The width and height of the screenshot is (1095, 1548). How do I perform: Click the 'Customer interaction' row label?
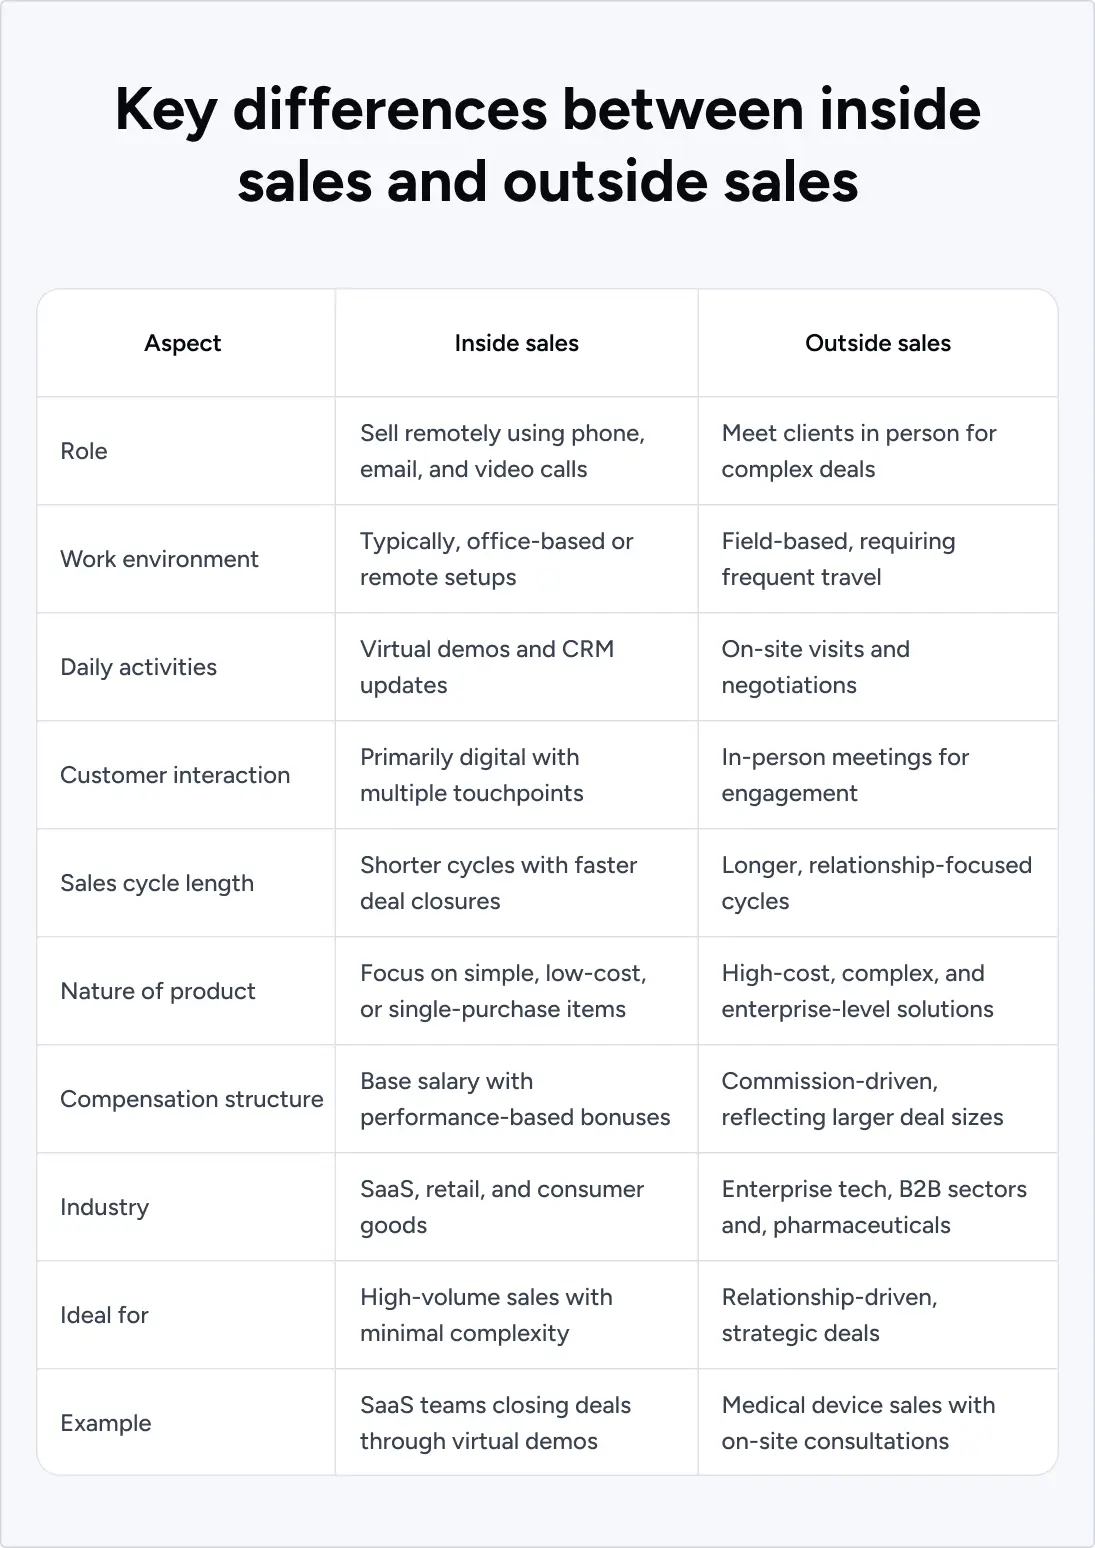175,775
